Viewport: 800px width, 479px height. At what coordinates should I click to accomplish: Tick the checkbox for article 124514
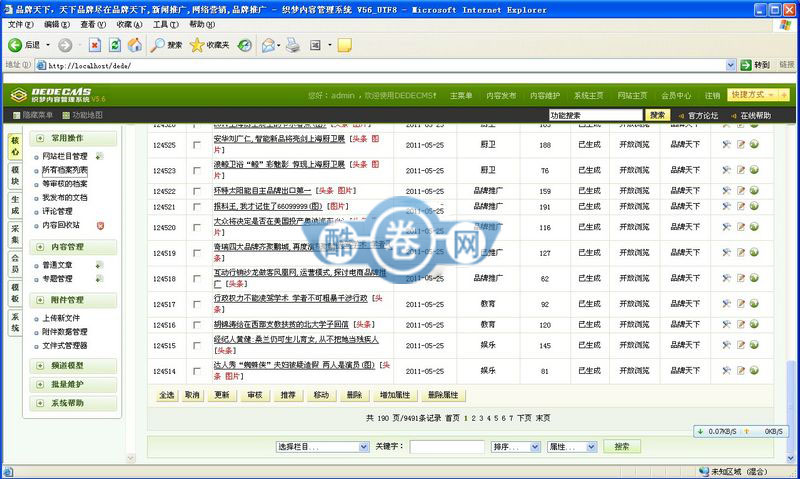[x=196, y=371]
